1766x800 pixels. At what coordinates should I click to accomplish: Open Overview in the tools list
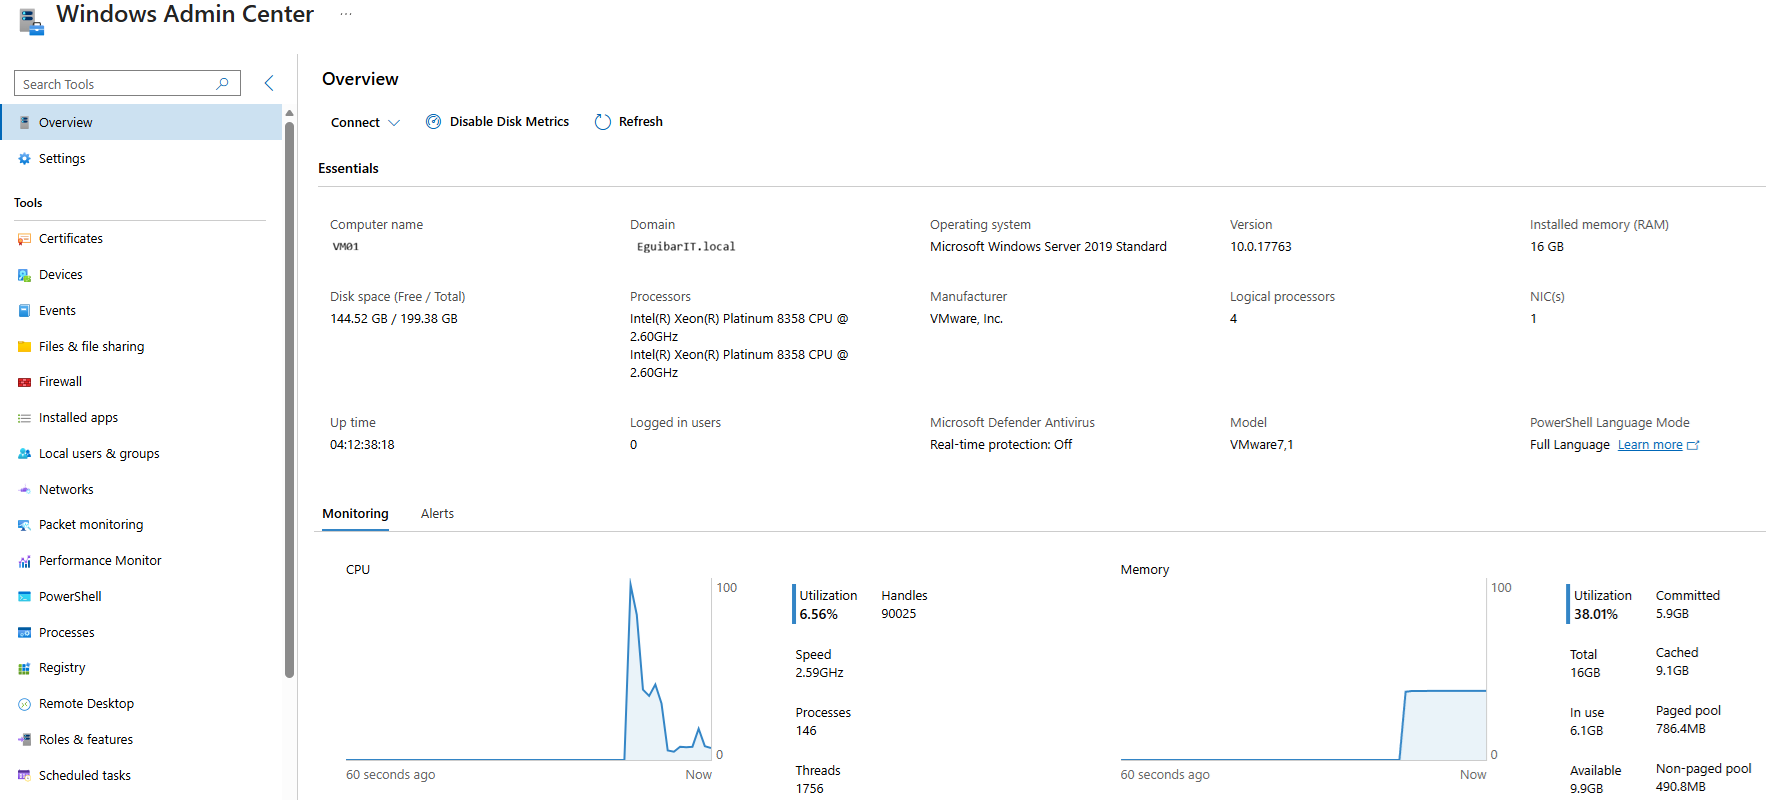141,123
